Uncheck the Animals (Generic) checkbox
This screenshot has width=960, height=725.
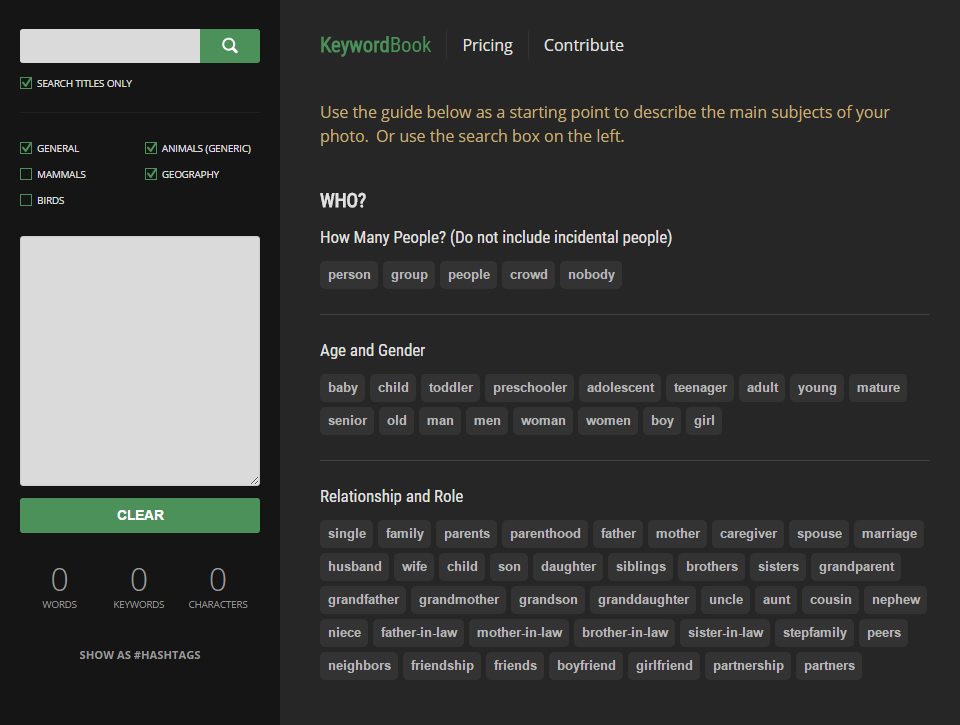click(x=151, y=148)
